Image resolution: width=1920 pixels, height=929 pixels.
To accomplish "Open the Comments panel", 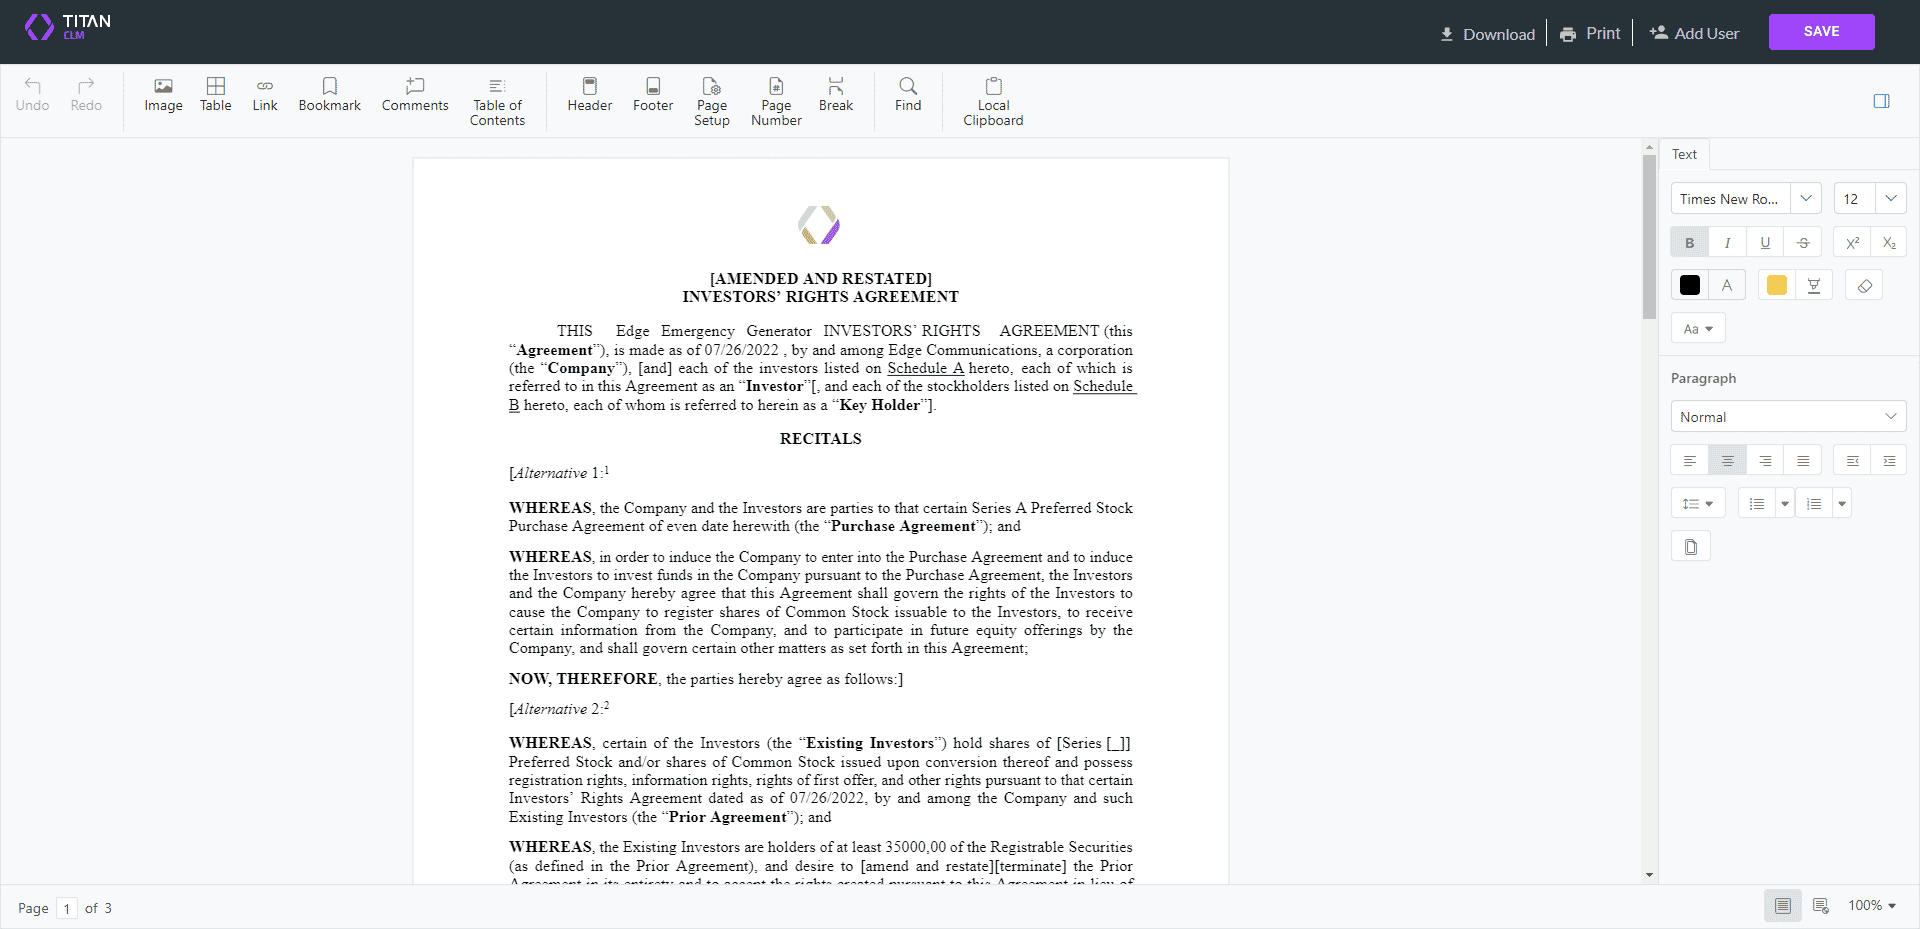I will click(414, 95).
